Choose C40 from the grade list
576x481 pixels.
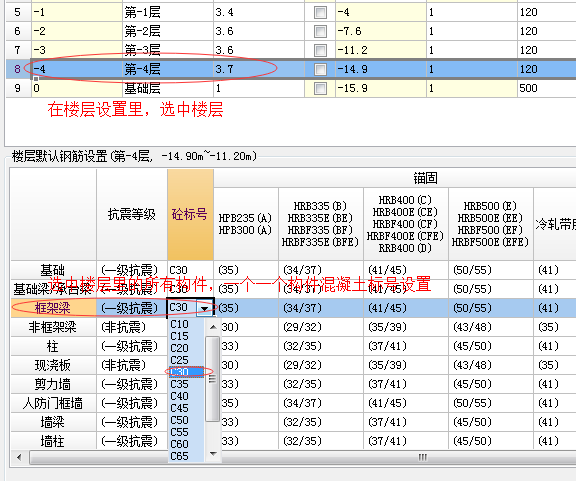tap(186, 396)
